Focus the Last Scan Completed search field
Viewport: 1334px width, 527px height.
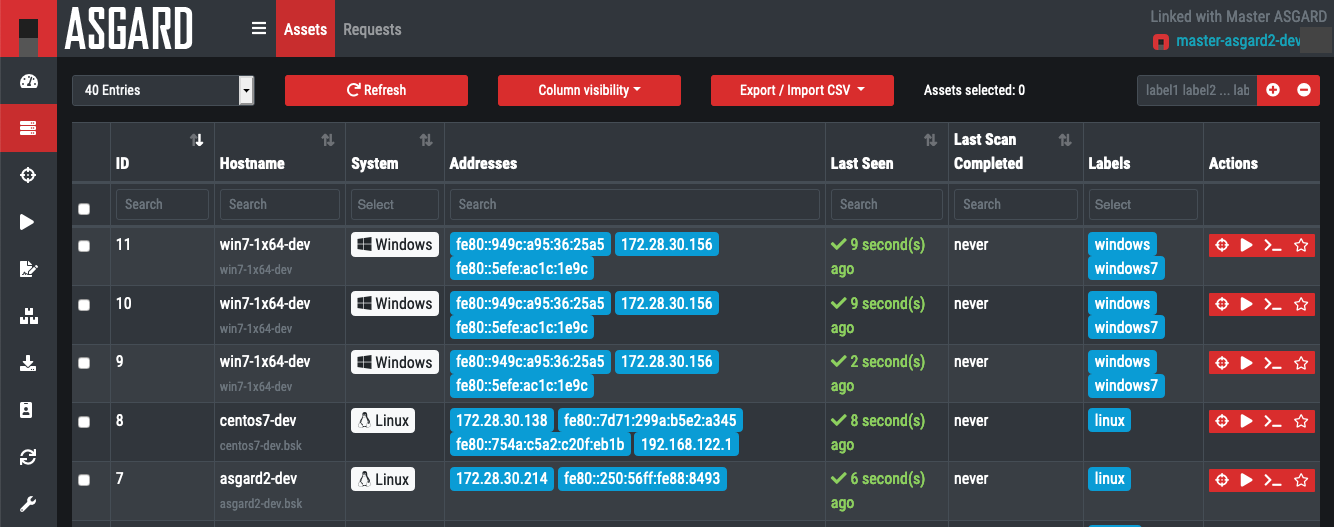pos(1017,204)
